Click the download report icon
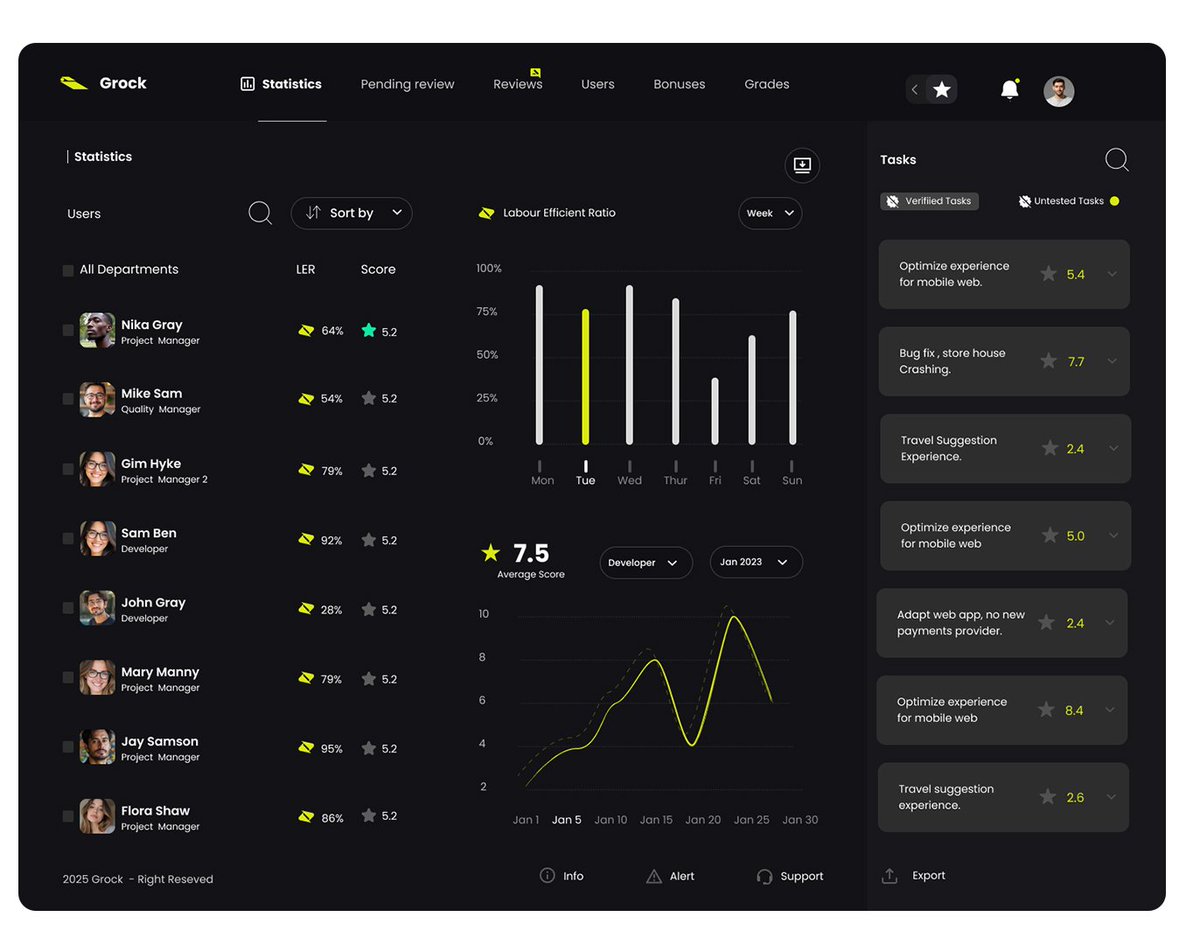 pyautogui.click(x=802, y=165)
